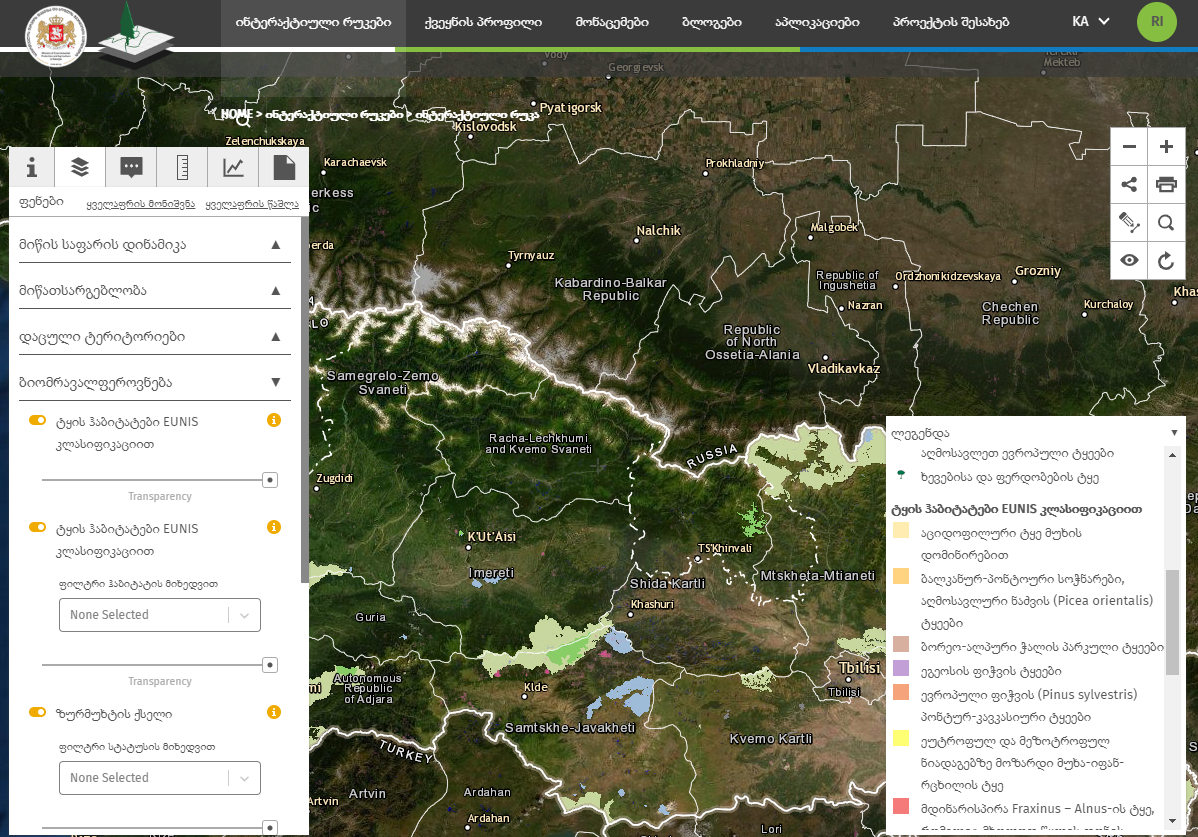Open the line chart analysis icon tab
The image size is (1198, 837).
[x=233, y=167]
